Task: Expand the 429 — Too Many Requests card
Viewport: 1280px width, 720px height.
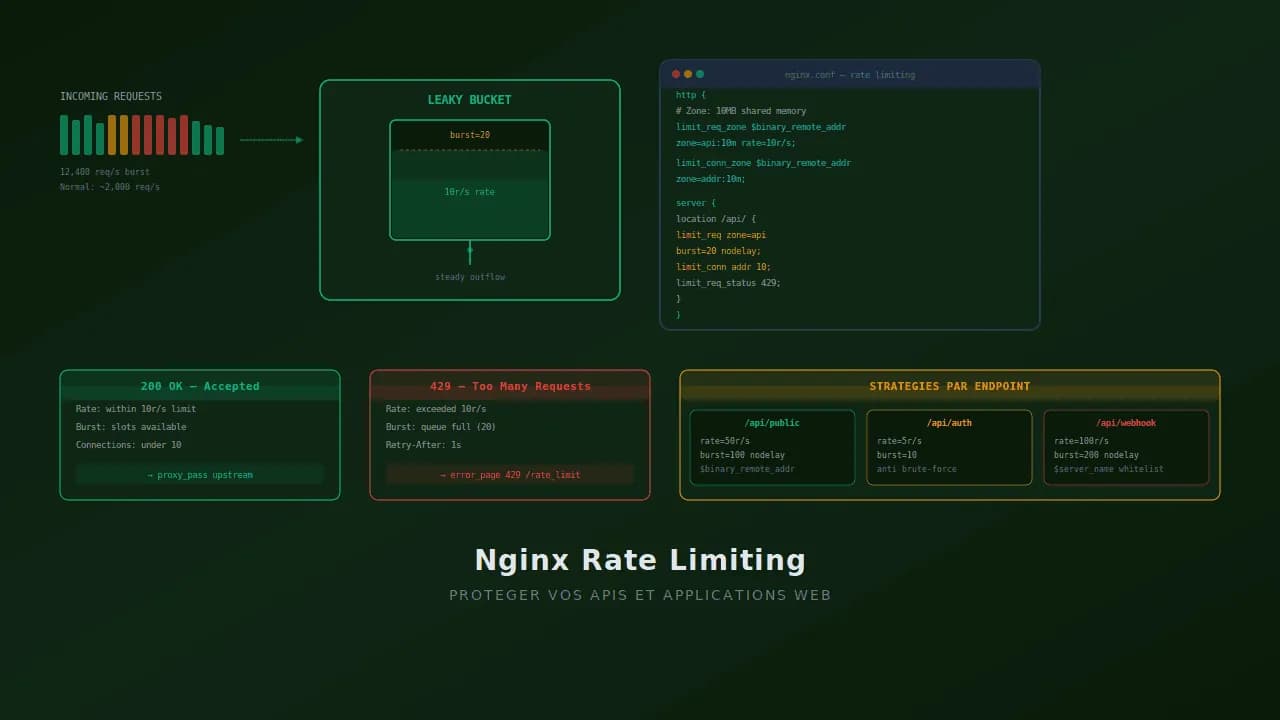Action: tap(510, 386)
